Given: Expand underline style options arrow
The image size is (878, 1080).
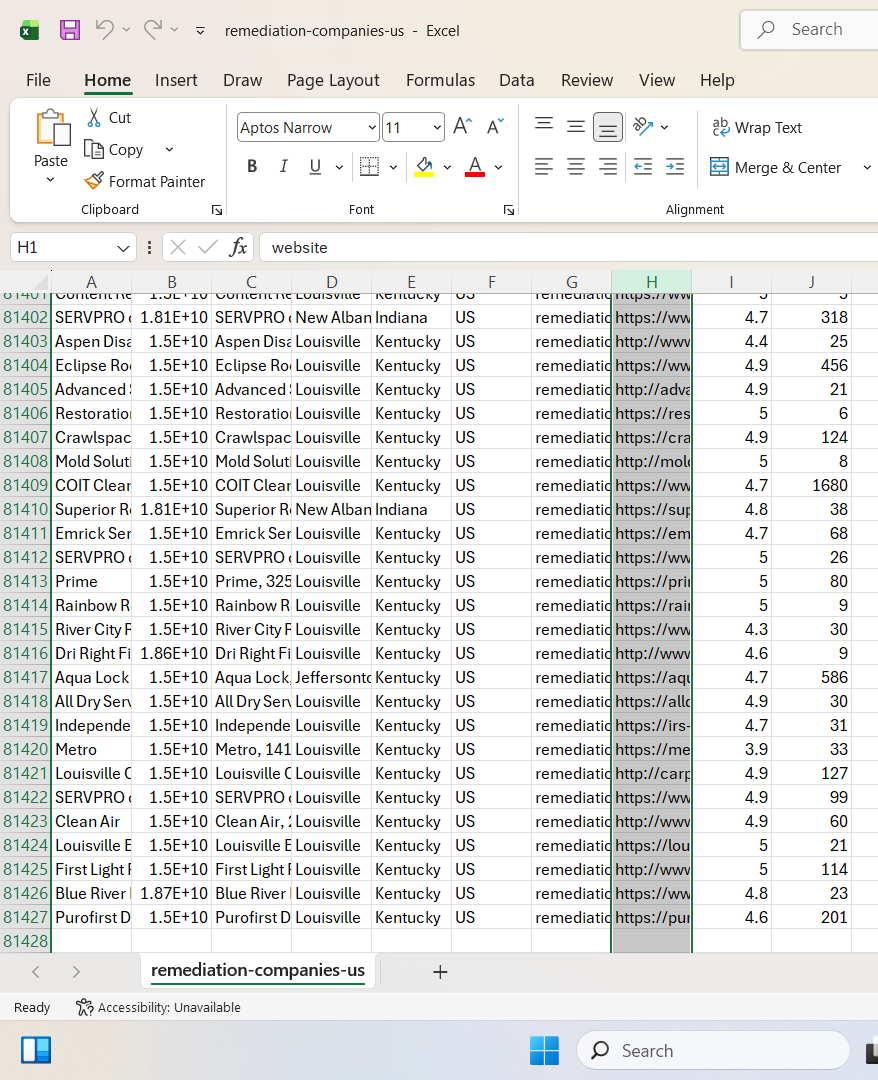Looking at the screenshot, I should (339, 167).
